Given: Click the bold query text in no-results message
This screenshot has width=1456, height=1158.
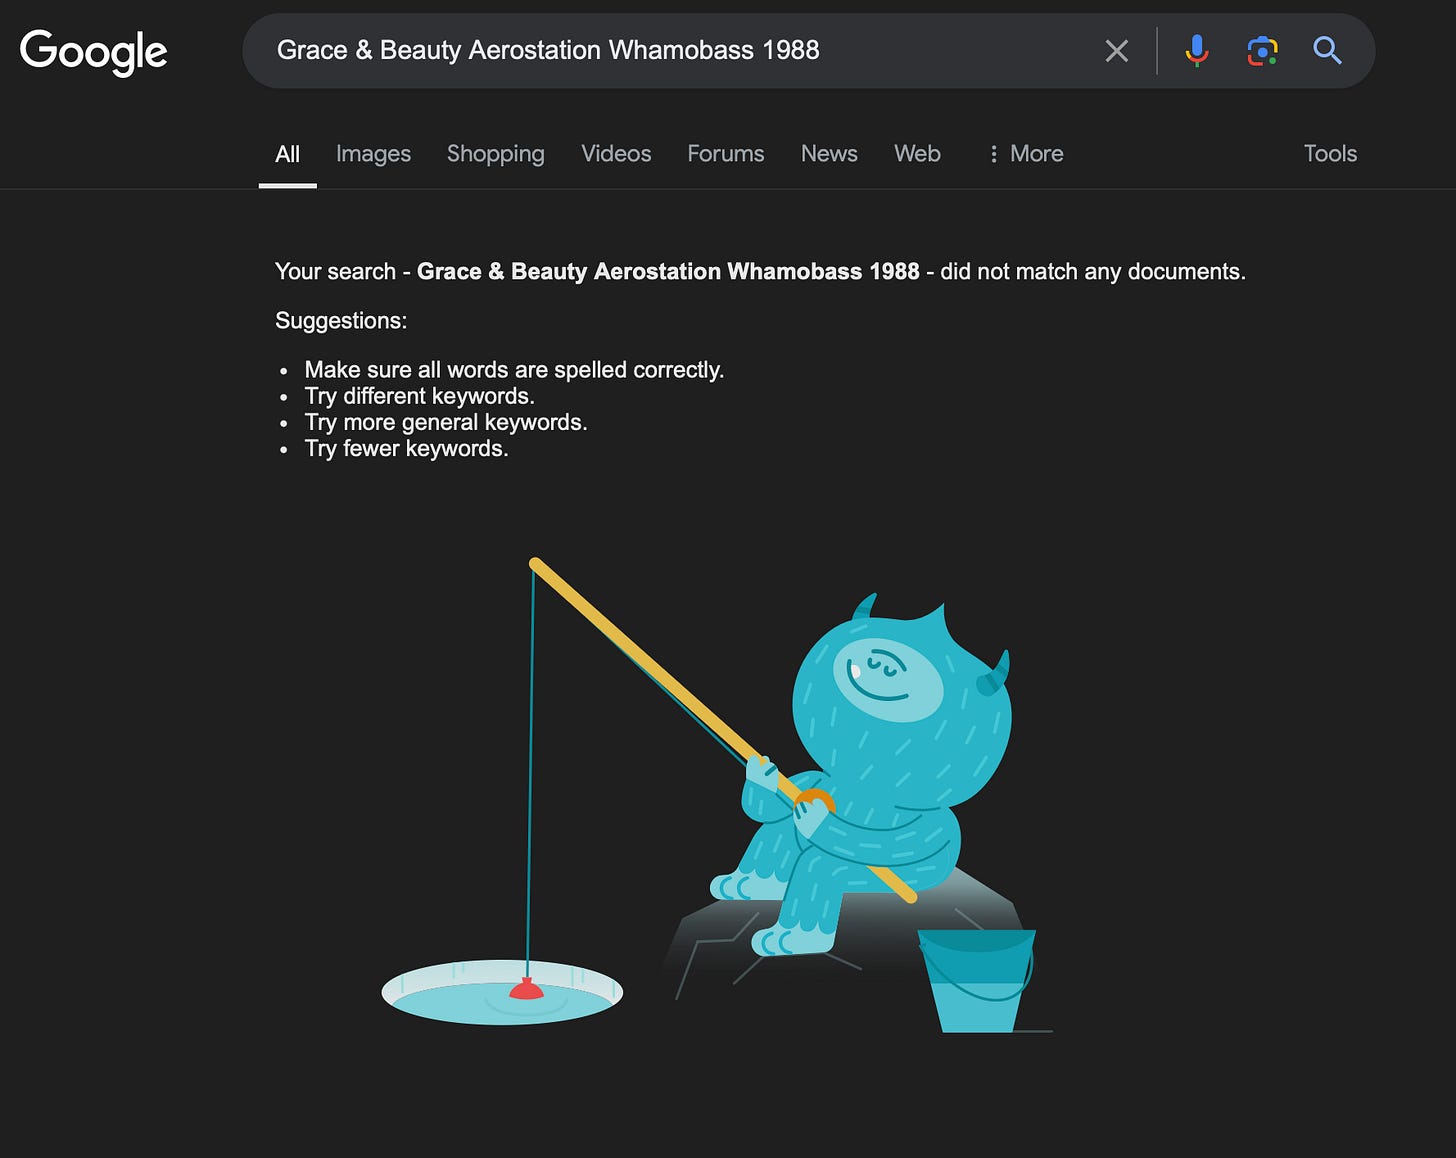Looking at the screenshot, I should 668,272.
